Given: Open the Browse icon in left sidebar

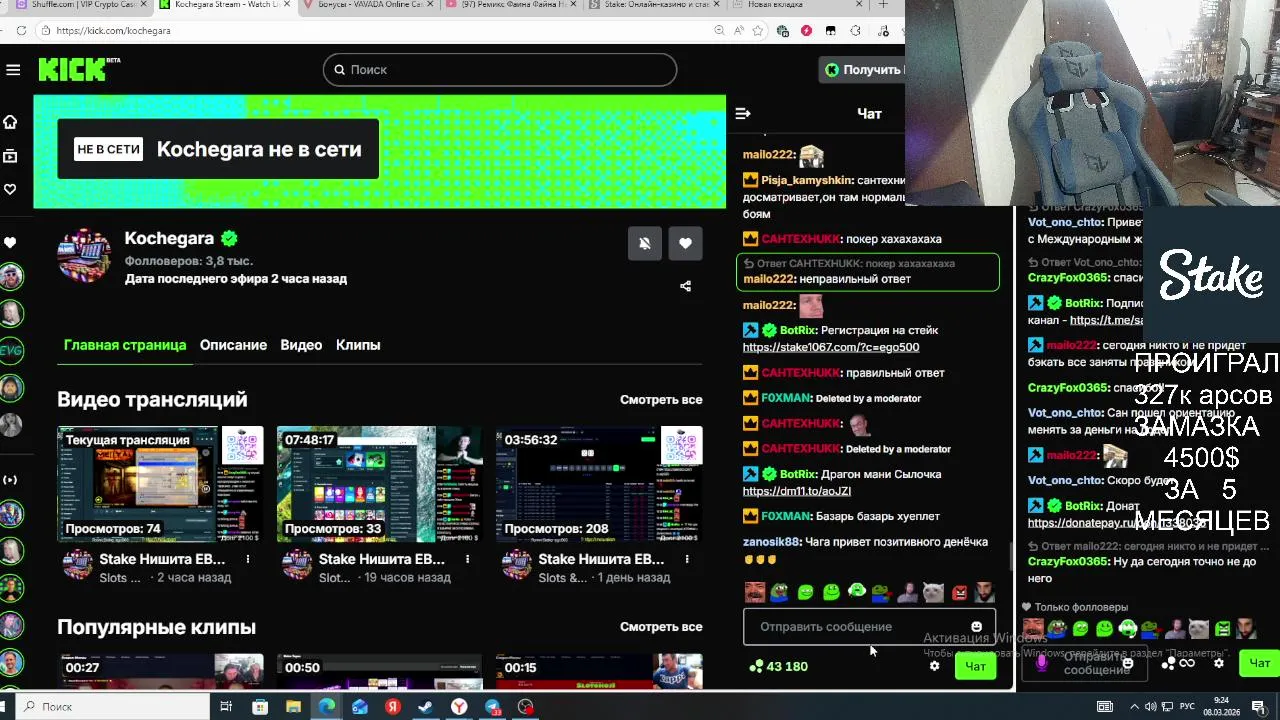Looking at the screenshot, I should click(x=10, y=156).
